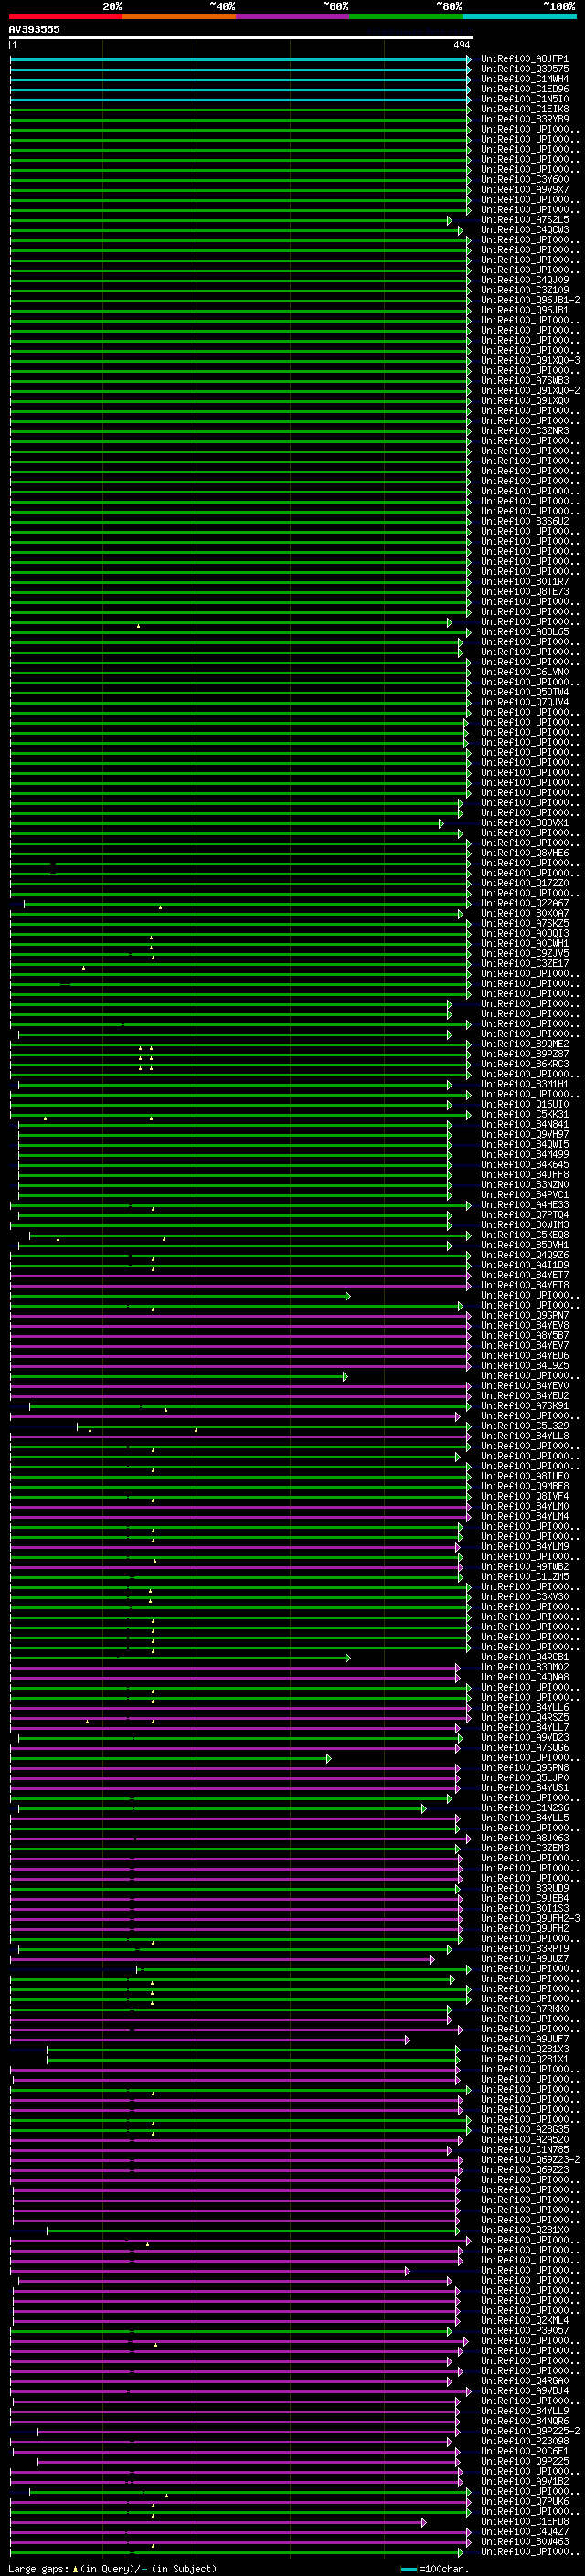Select the UniRef100_C6LVN0 label
Viewport: 585px width, 2576px height.
pos(524,672)
